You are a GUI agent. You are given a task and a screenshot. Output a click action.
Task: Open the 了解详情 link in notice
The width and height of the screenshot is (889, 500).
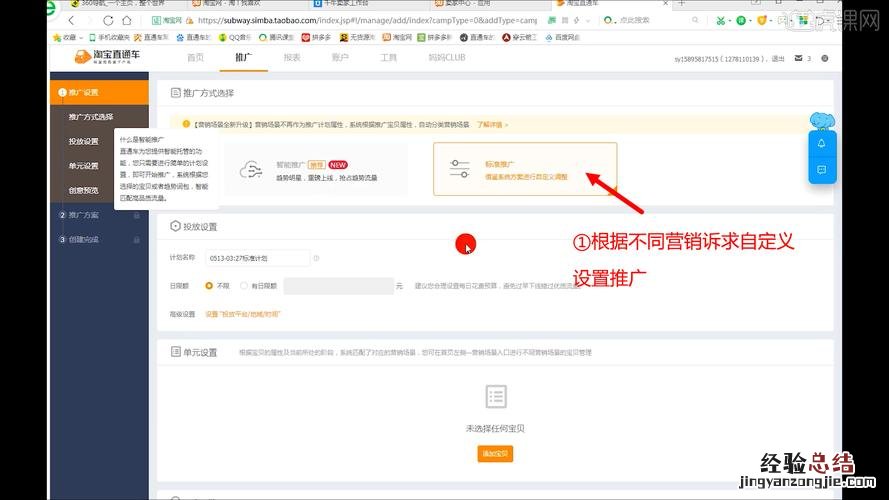pos(492,125)
